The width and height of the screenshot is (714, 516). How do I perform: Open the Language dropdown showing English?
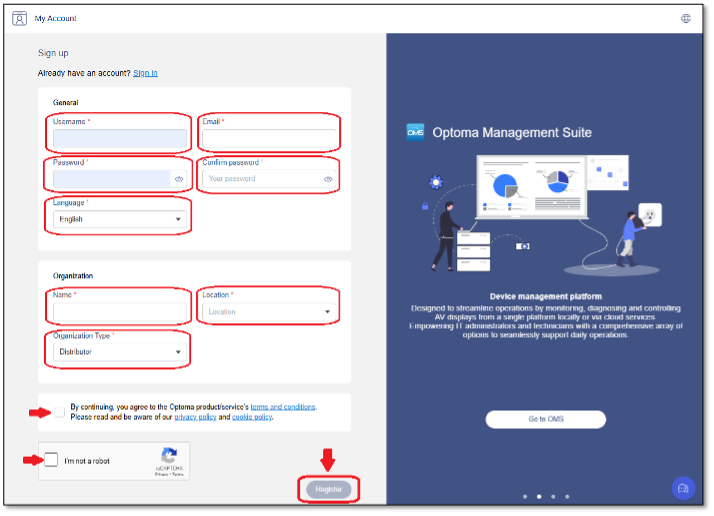[120, 219]
